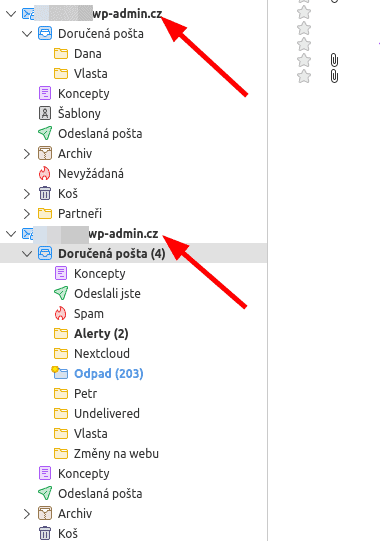Viewport: 380px width, 541px height.
Task: Open the Odeslali jste sent icon
Action: (x=61, y=294)
